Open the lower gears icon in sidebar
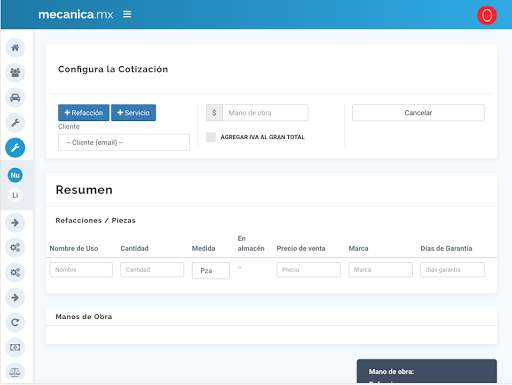 click(x=15, y=273)
